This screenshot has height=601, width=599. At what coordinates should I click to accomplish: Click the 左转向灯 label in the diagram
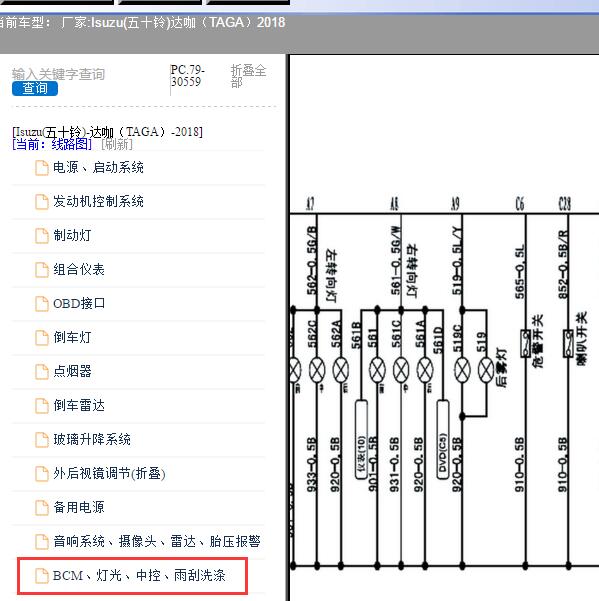pos(331,276)
